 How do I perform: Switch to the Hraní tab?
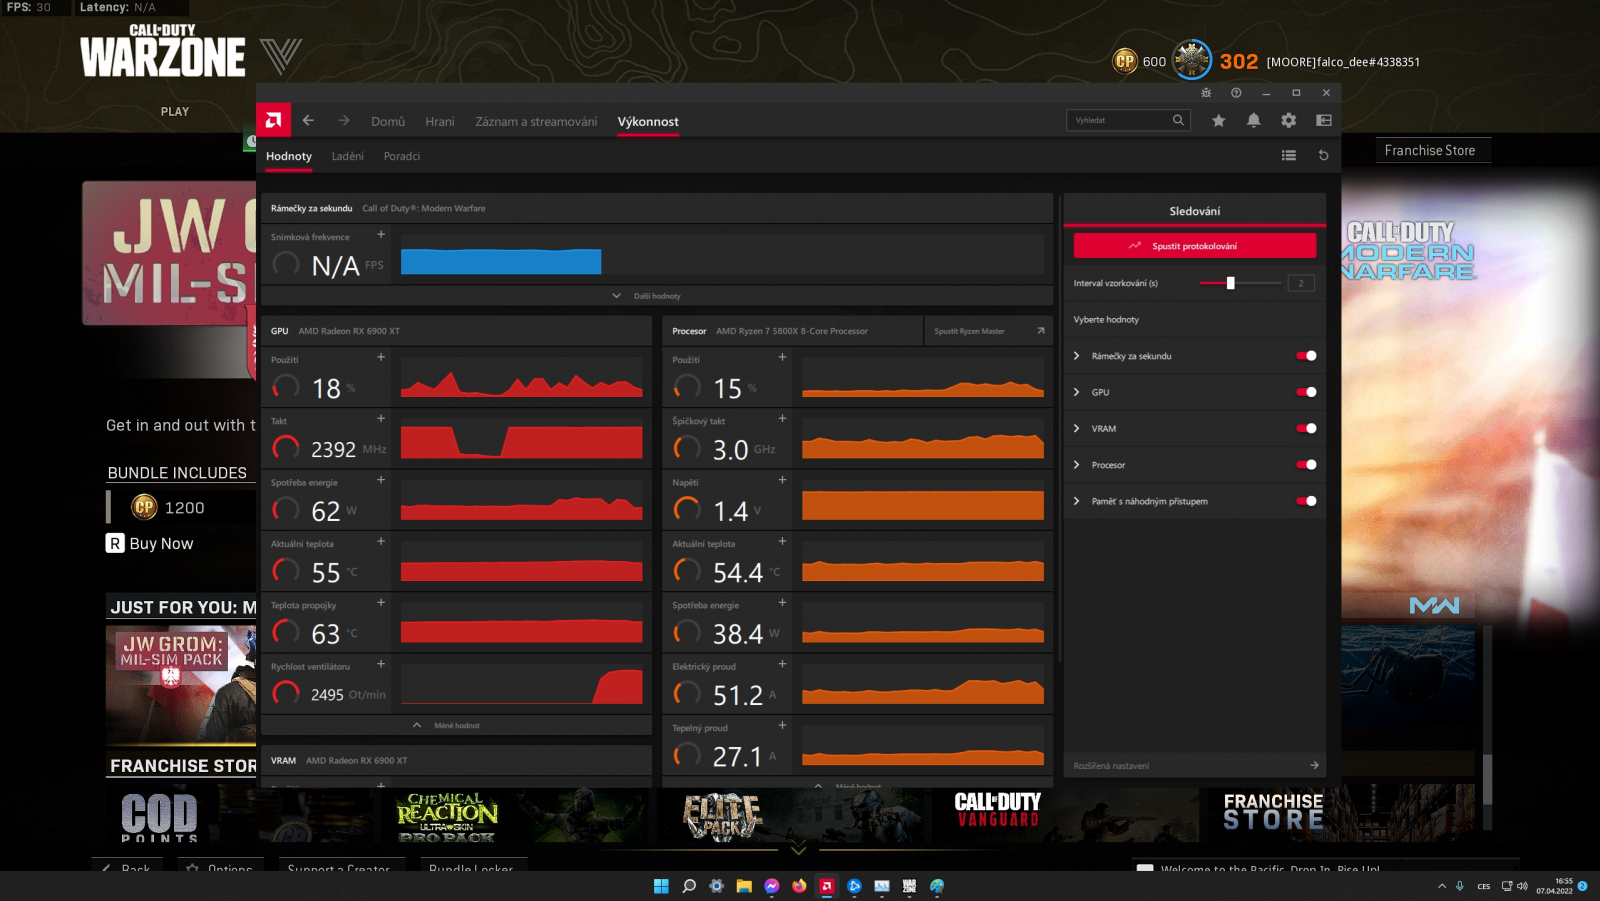pos(439,122)
